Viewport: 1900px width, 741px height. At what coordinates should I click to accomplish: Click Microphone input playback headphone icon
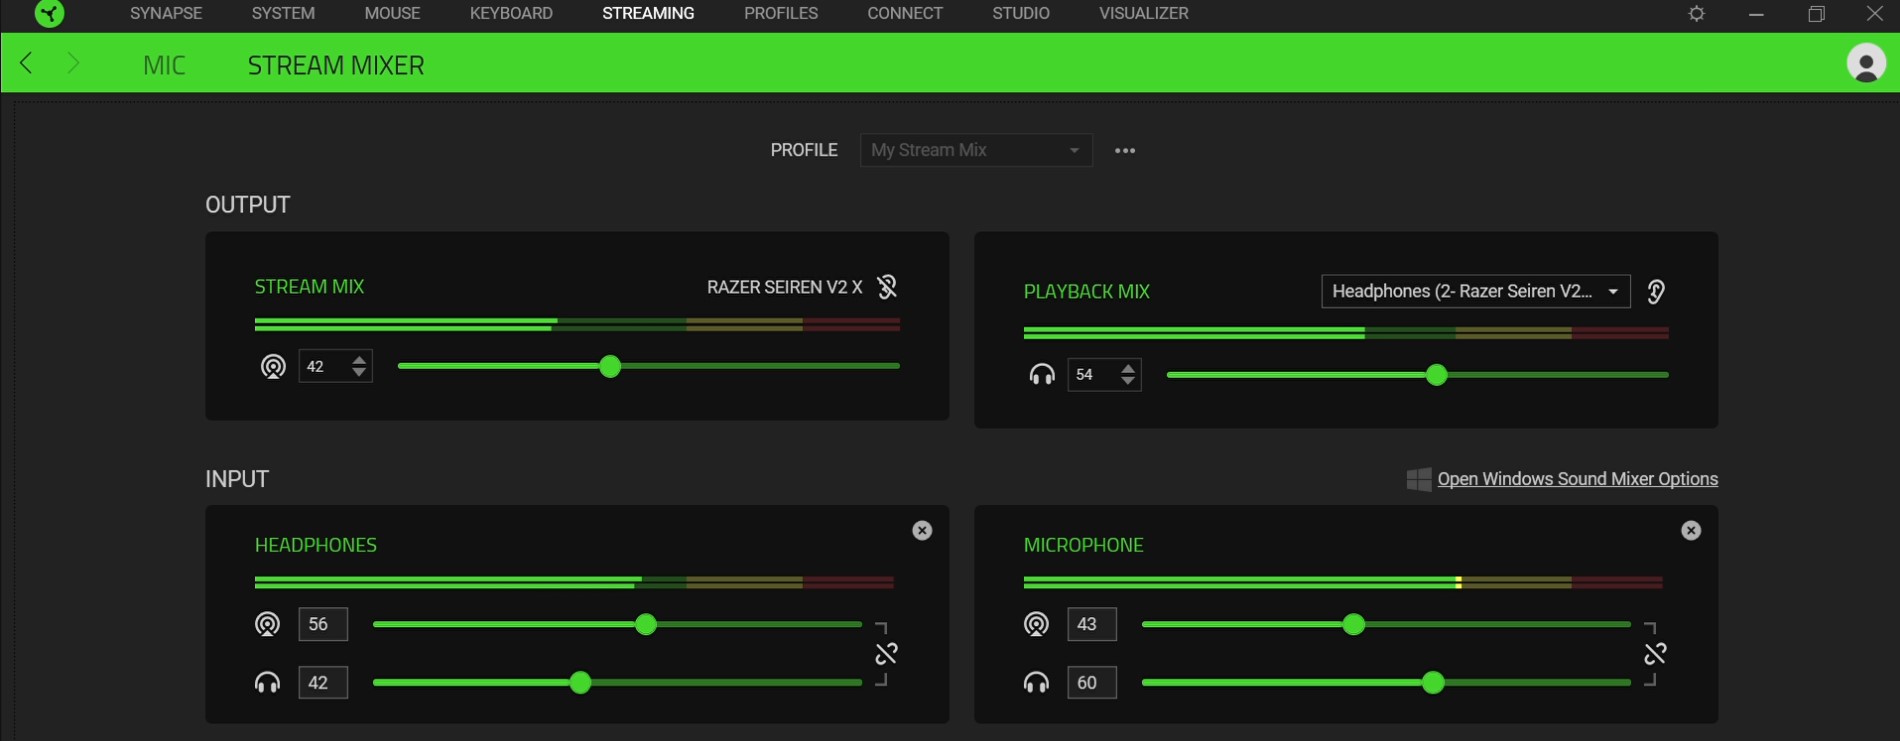click(x=1036, y=683)
